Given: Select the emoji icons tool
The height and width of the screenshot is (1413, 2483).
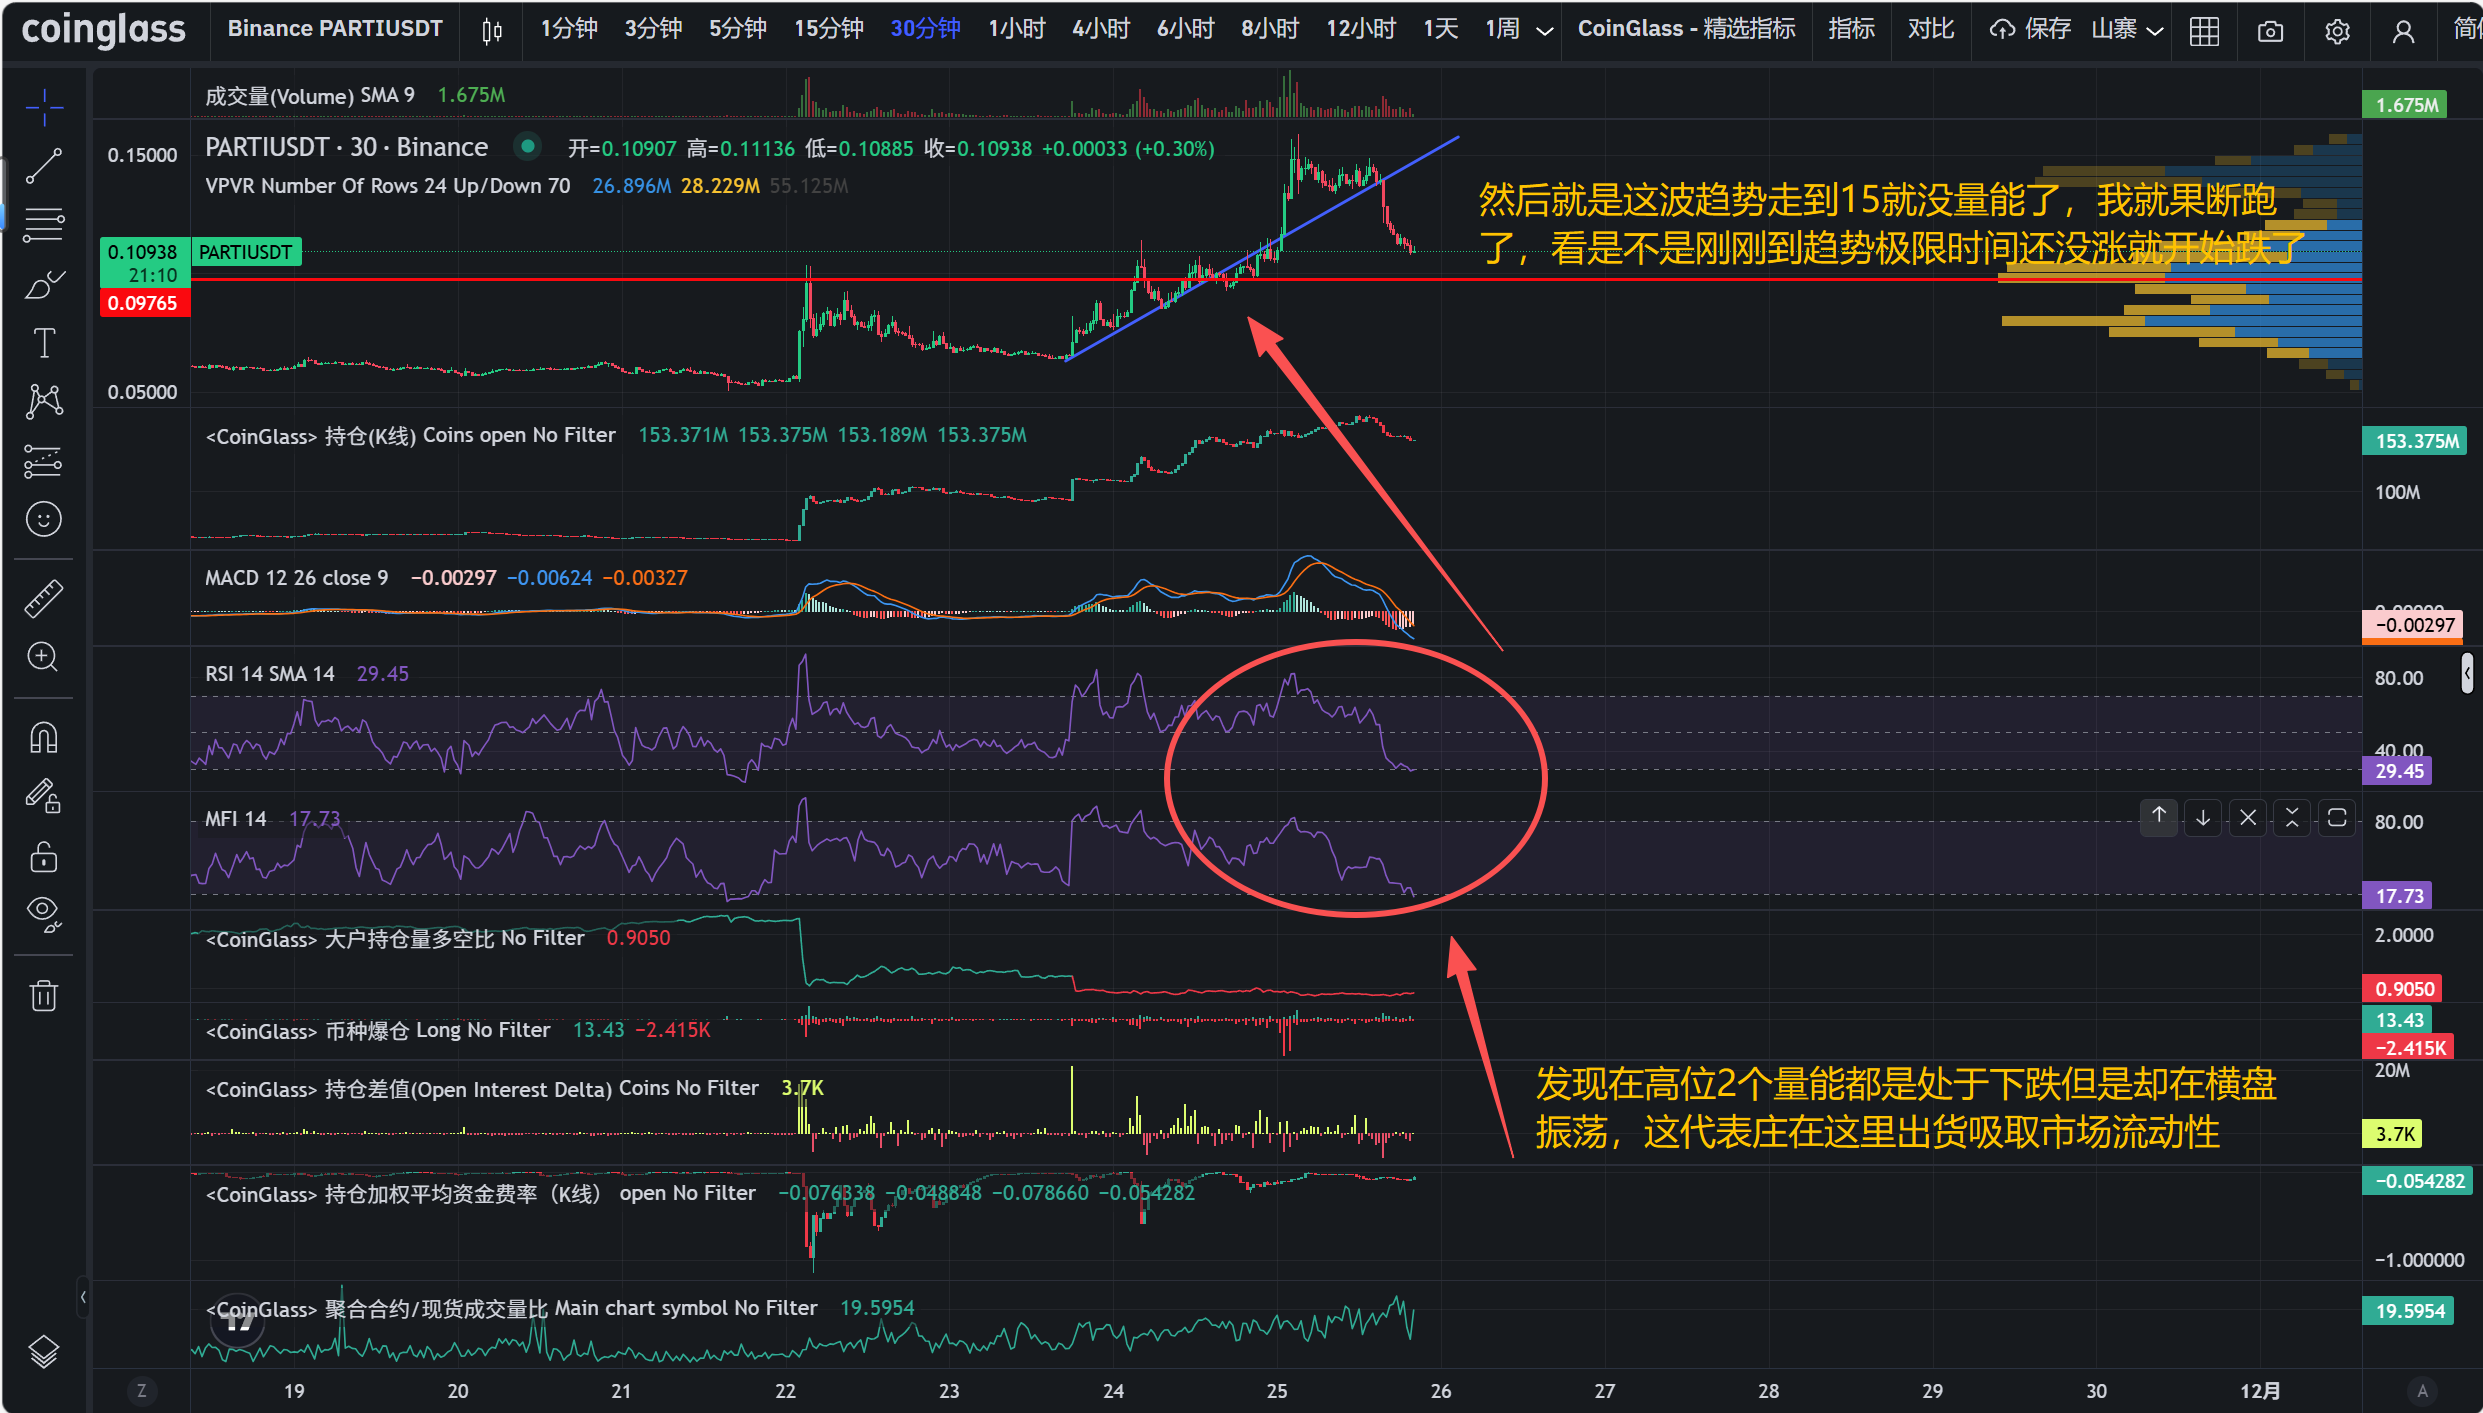Looking at the screenshot, I should 44,519.
